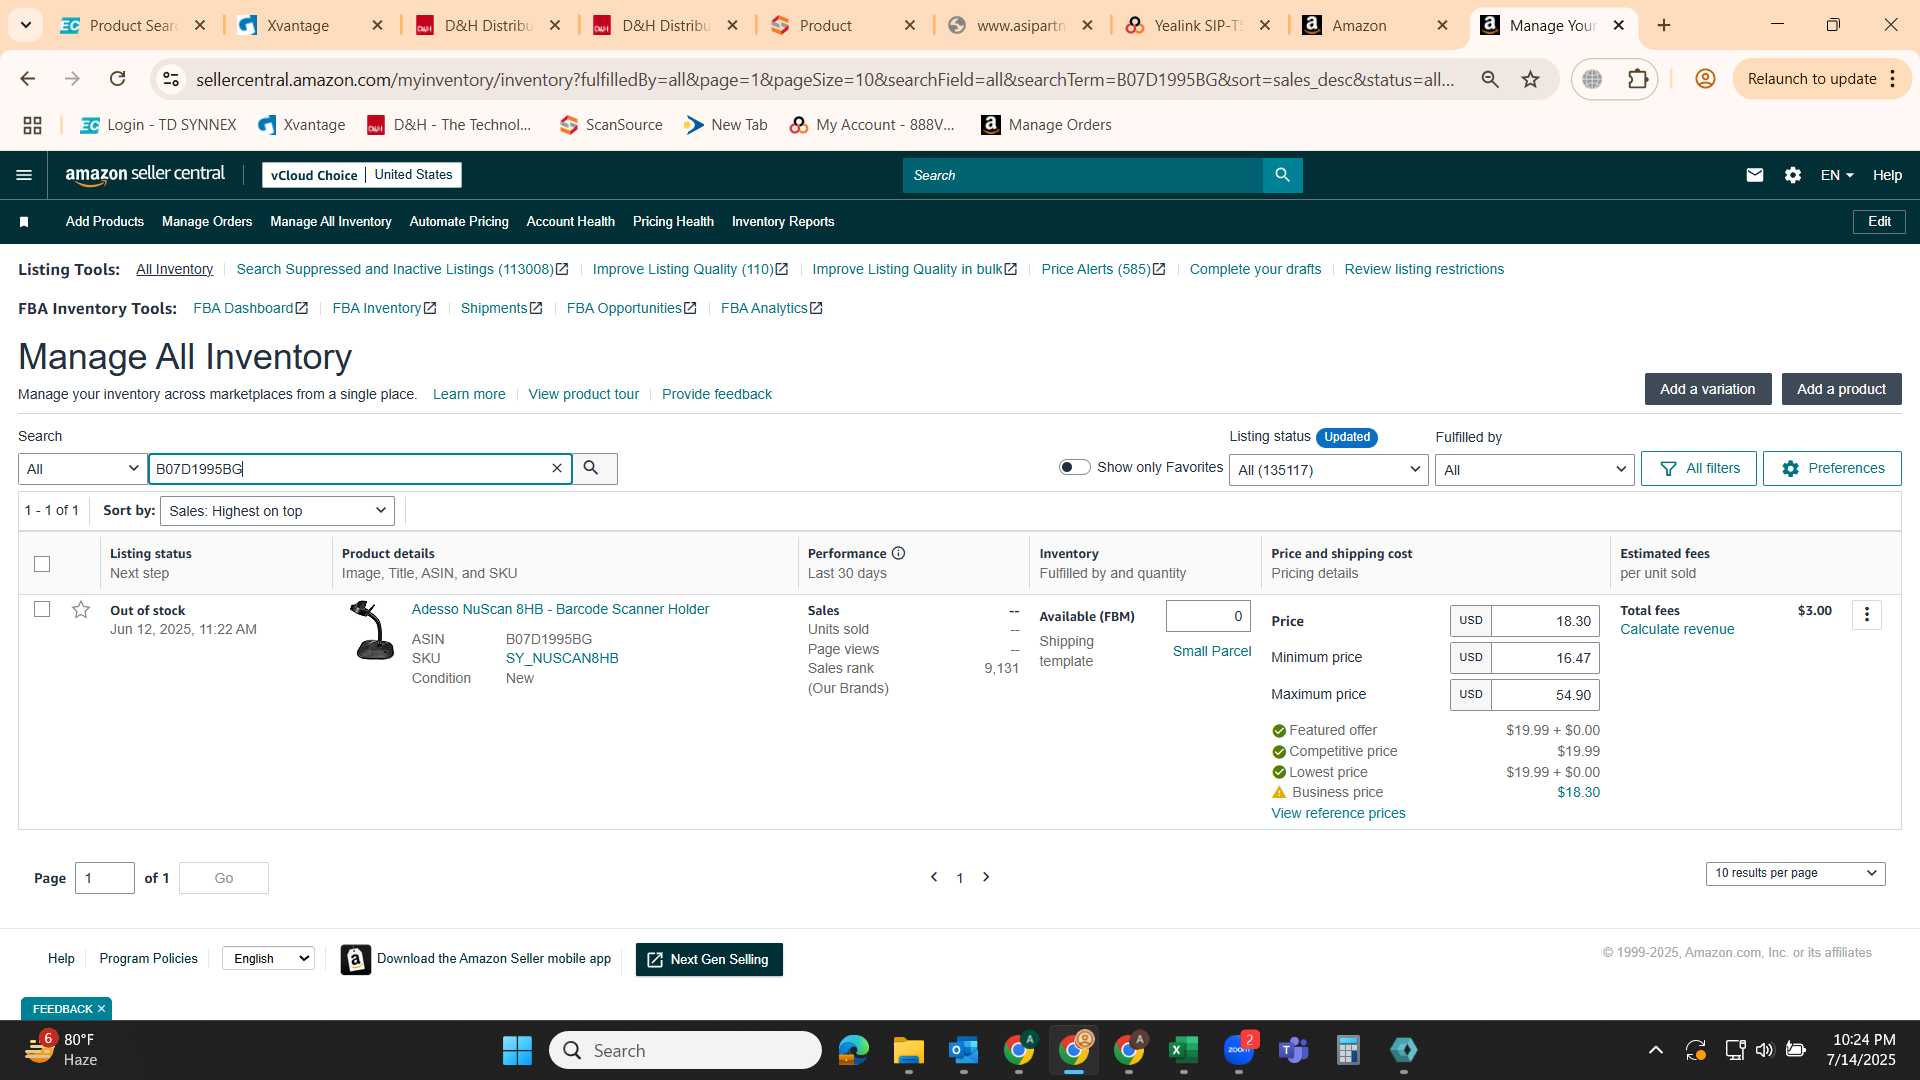Open the kebab menu for Adesso listing
1920x1080 pixels.
click(1866, 614)
